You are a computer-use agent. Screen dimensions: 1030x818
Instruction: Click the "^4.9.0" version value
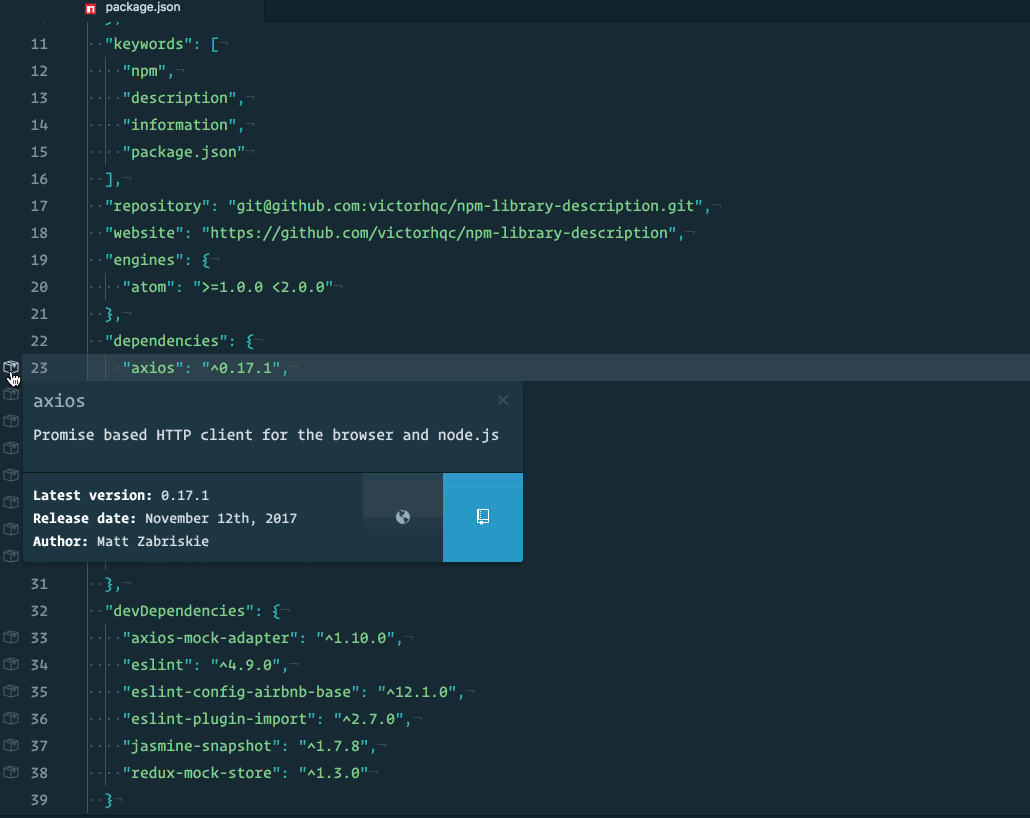coord(246,664)
